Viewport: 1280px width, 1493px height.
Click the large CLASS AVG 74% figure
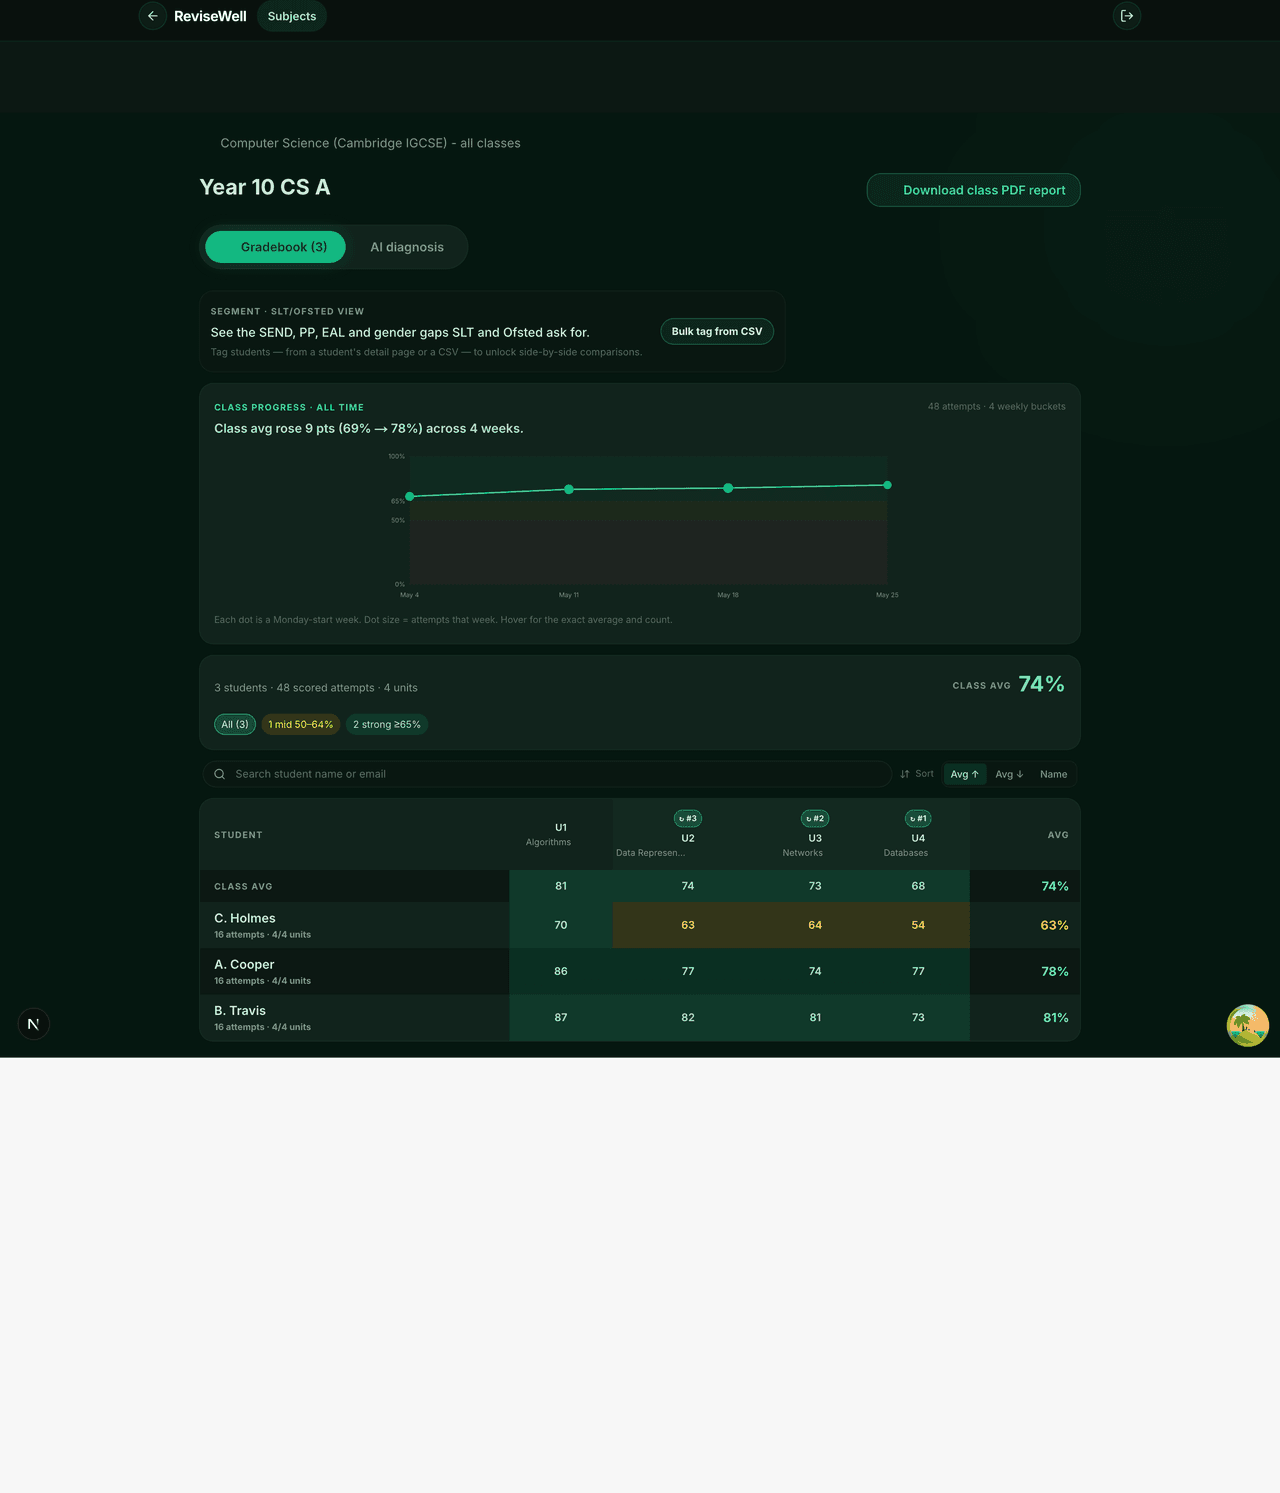[1041, 684]
